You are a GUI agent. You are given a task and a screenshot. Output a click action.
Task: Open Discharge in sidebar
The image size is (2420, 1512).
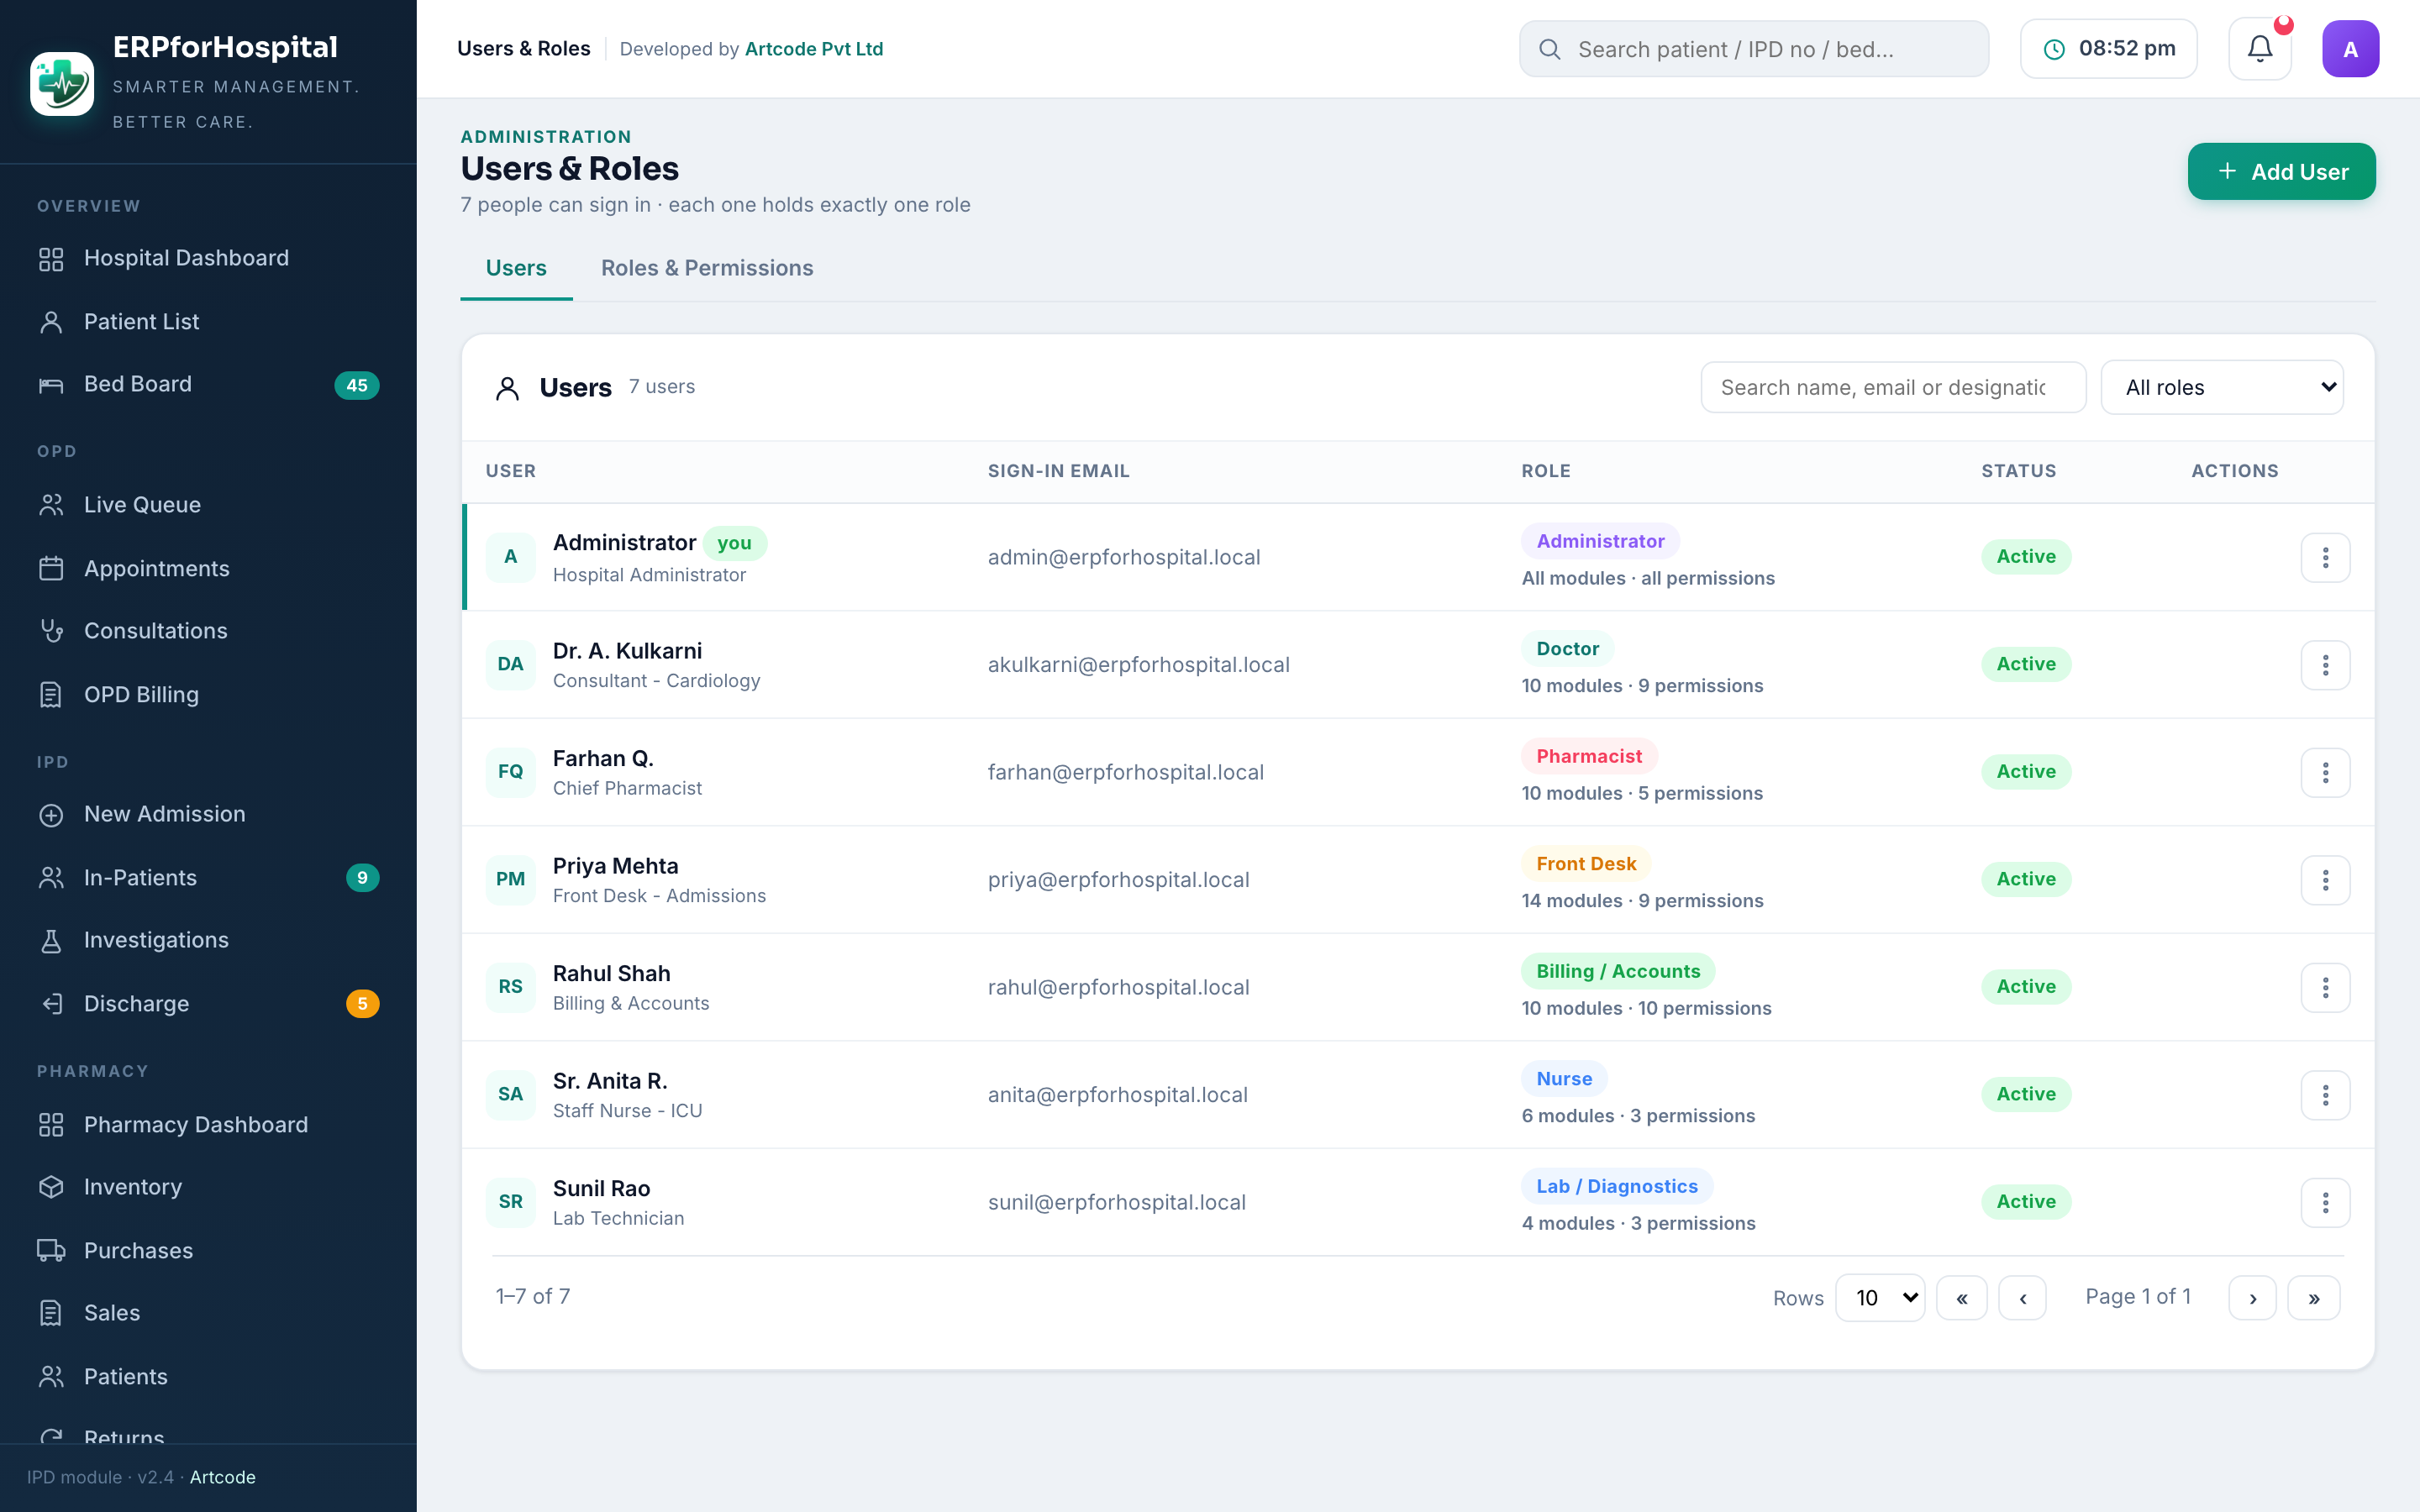click(208, 1003)
